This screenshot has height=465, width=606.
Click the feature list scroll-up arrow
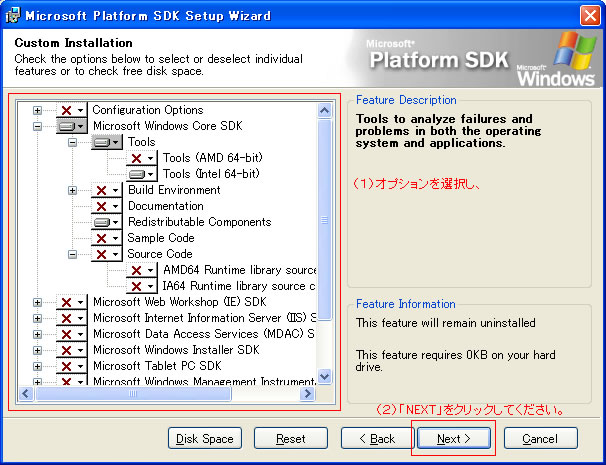pyautogui.click(x=324, y=111)
